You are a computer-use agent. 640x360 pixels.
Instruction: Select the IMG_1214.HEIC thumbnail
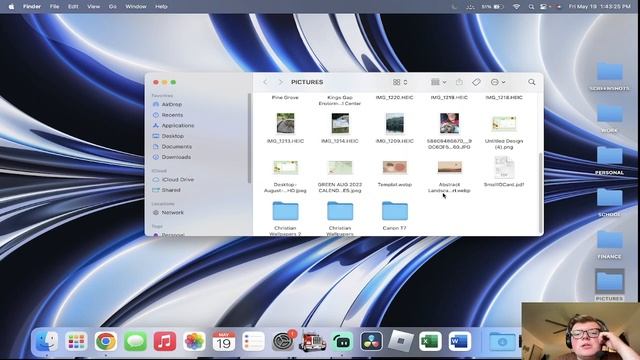pyautogui.click(x=340, y=123)
